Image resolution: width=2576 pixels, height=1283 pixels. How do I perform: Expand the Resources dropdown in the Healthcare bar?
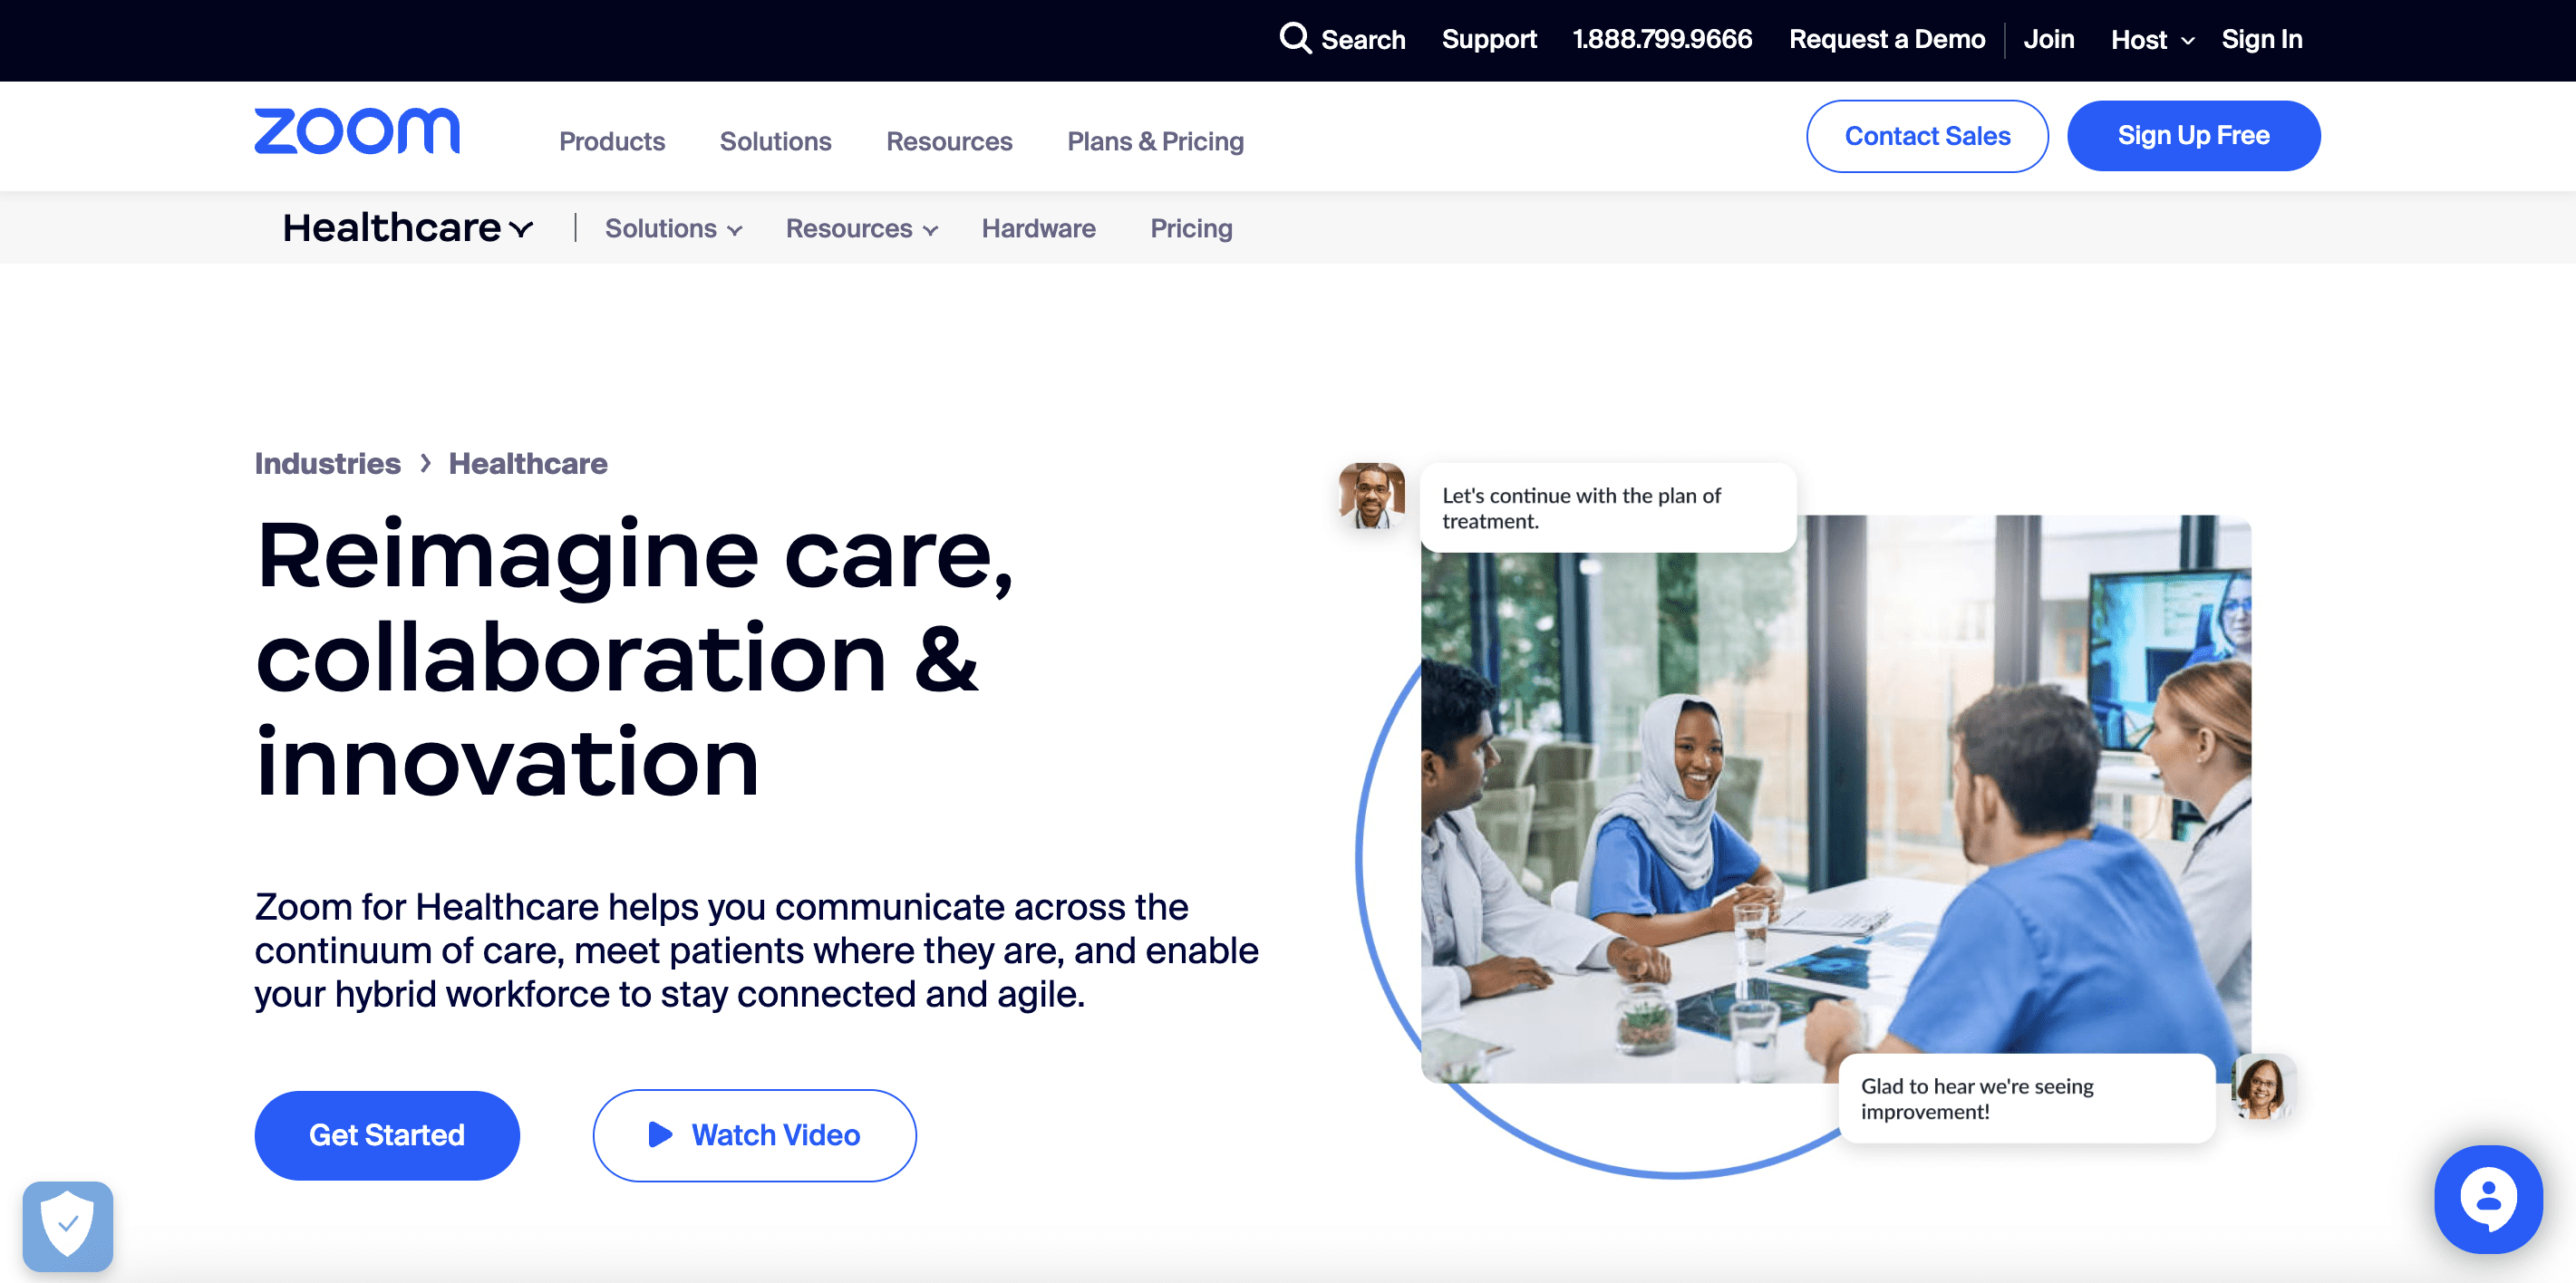coord(861,228)
